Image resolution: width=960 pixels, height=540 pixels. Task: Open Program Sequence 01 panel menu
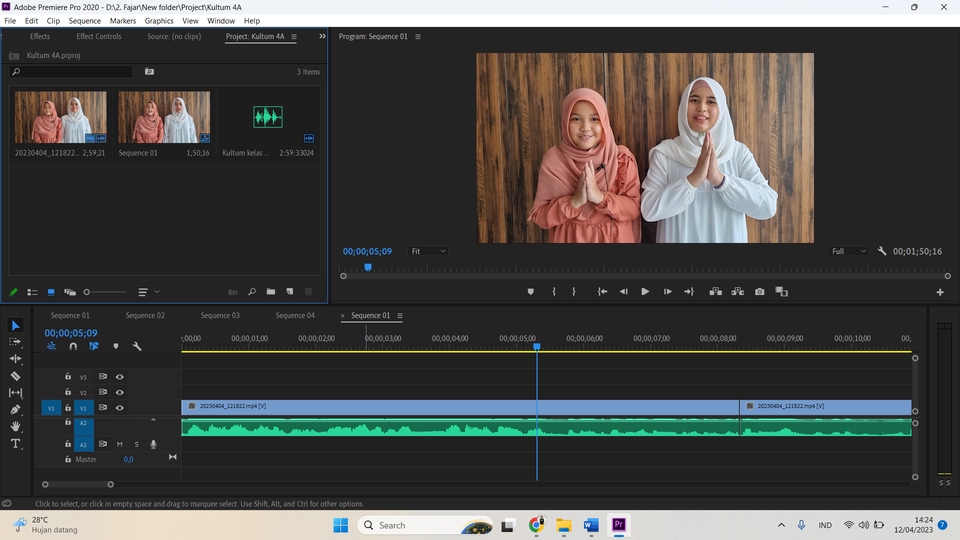click(x=418, y=36)
